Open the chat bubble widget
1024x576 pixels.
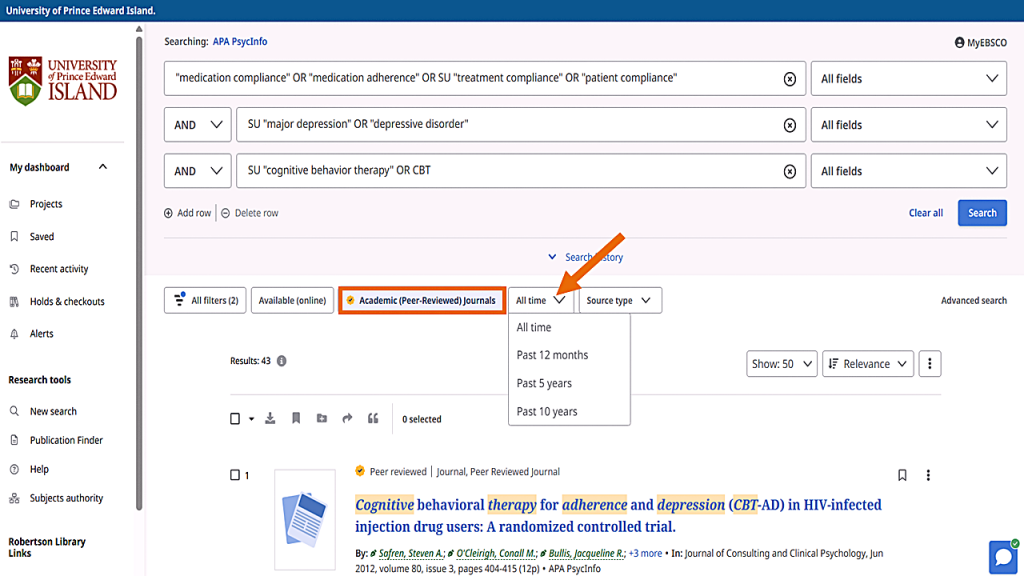coord(1002,556)
